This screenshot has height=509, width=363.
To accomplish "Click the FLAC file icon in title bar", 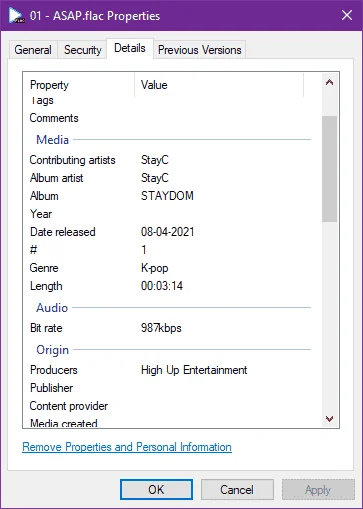I will pos(17,16).
